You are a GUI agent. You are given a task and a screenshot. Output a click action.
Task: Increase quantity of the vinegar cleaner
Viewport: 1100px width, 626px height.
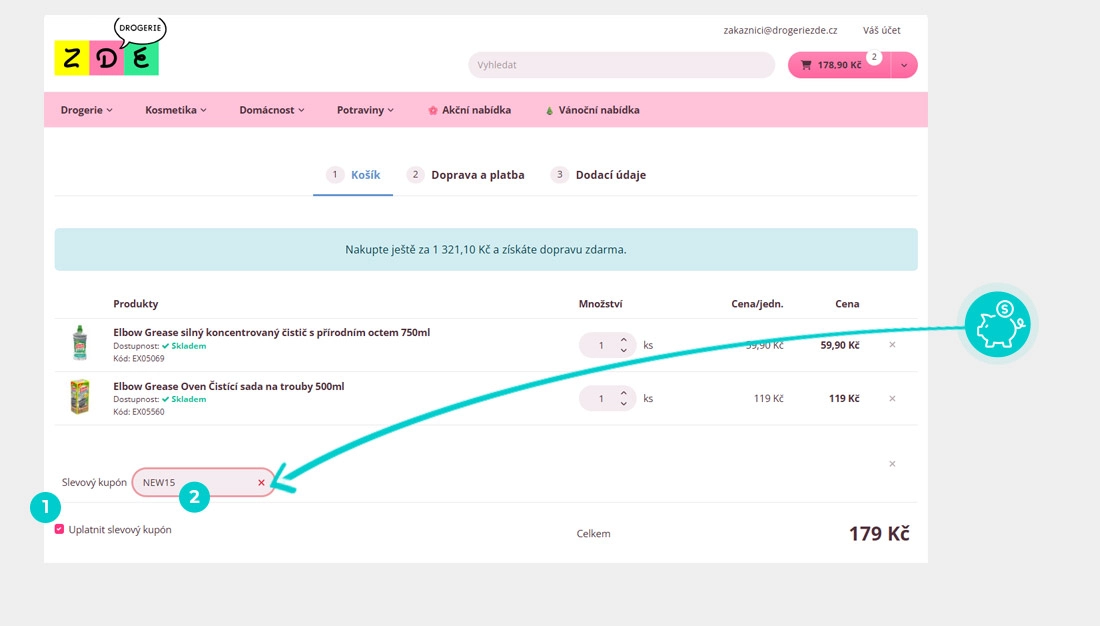tap(624, 340)
